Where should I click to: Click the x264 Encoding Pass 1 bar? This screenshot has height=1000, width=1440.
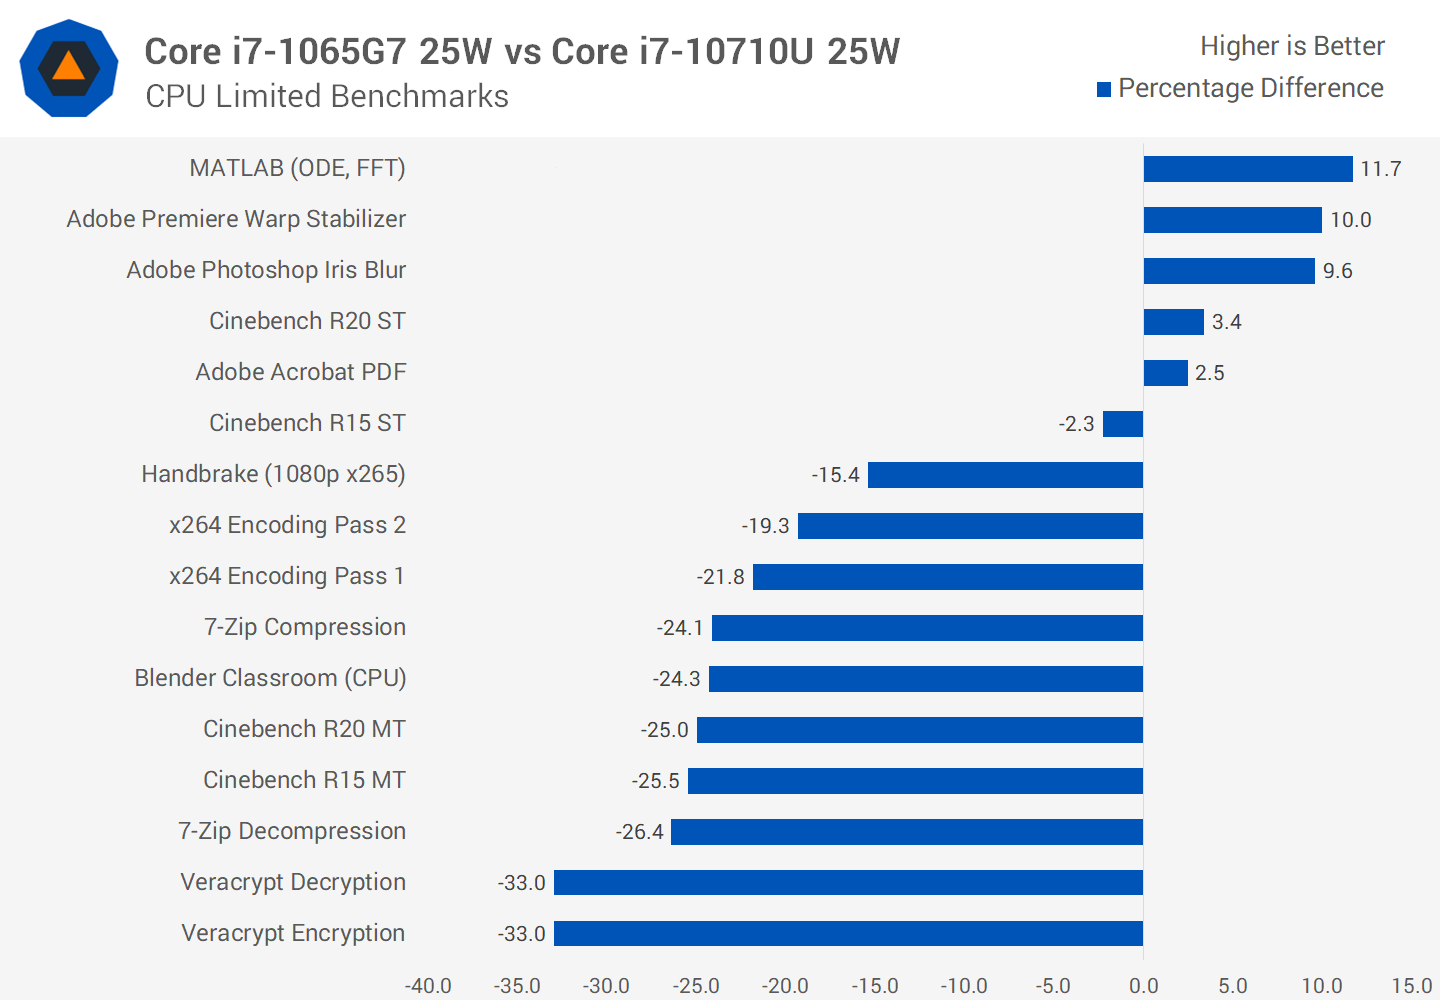click(x=948, y=577)
